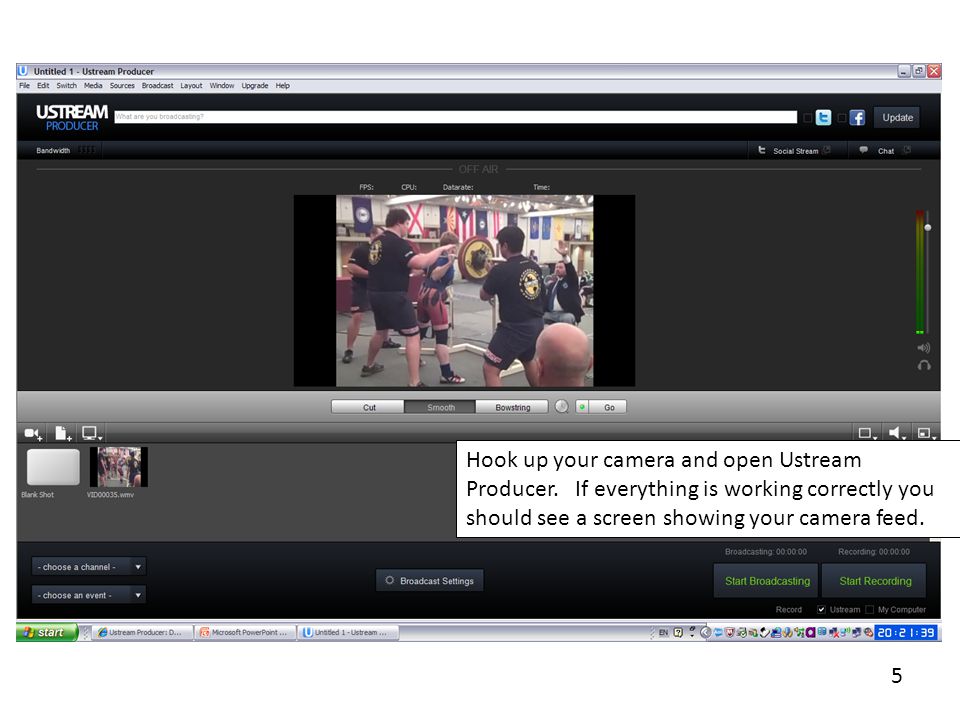Check the Ustream record checkbox
Viewport: 960px width, 720px height.
coord(821,609)
